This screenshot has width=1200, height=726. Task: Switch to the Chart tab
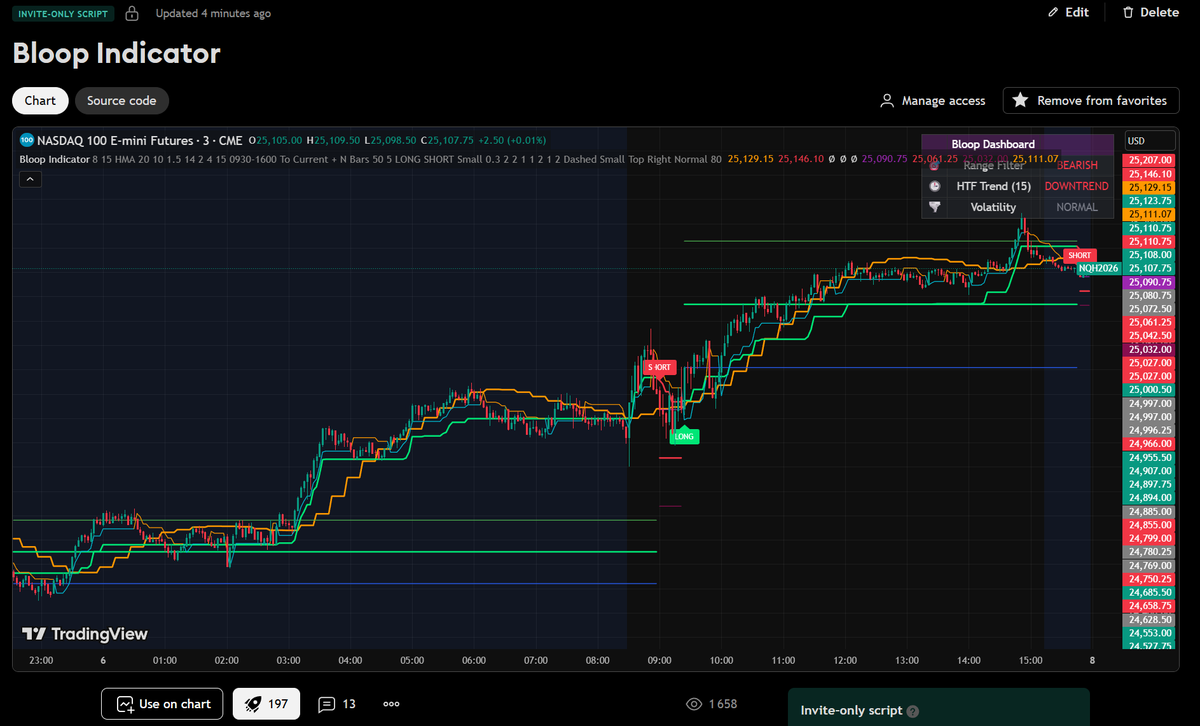[x=40, y=100]
